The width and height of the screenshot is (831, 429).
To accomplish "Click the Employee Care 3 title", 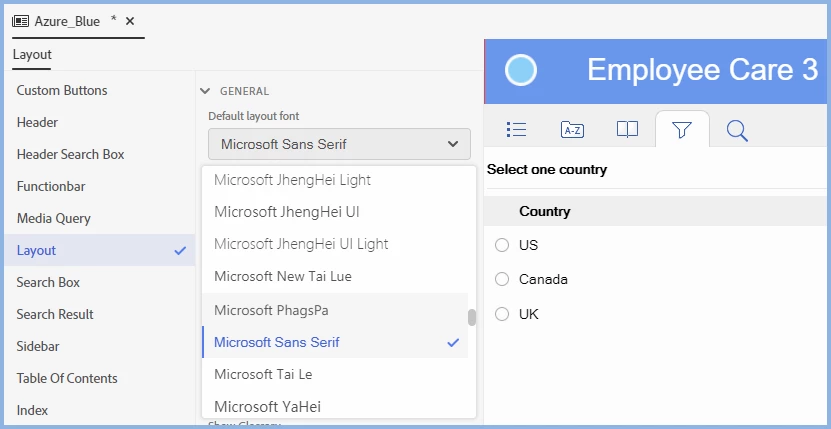I will [x=702, y=70].
